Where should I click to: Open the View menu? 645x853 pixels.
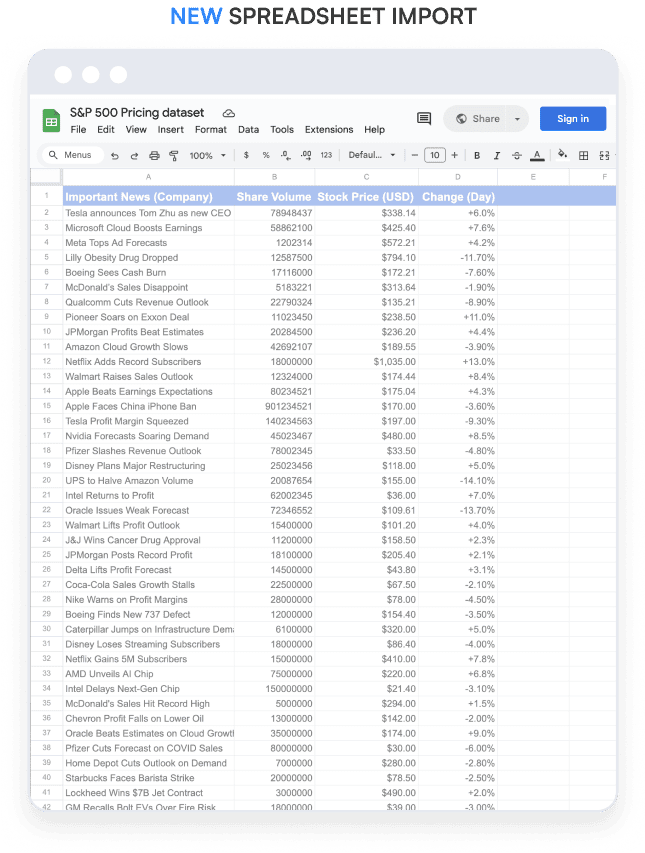pos(136,129)
